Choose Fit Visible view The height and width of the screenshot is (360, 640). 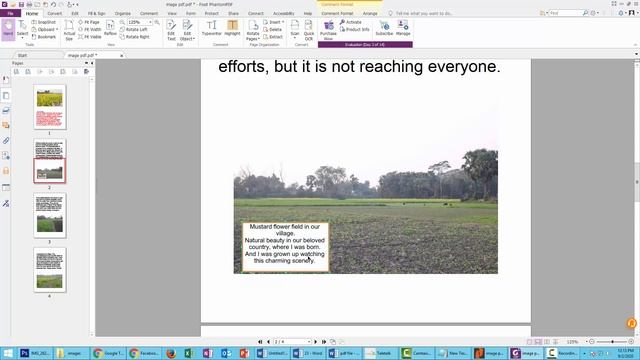89,37
